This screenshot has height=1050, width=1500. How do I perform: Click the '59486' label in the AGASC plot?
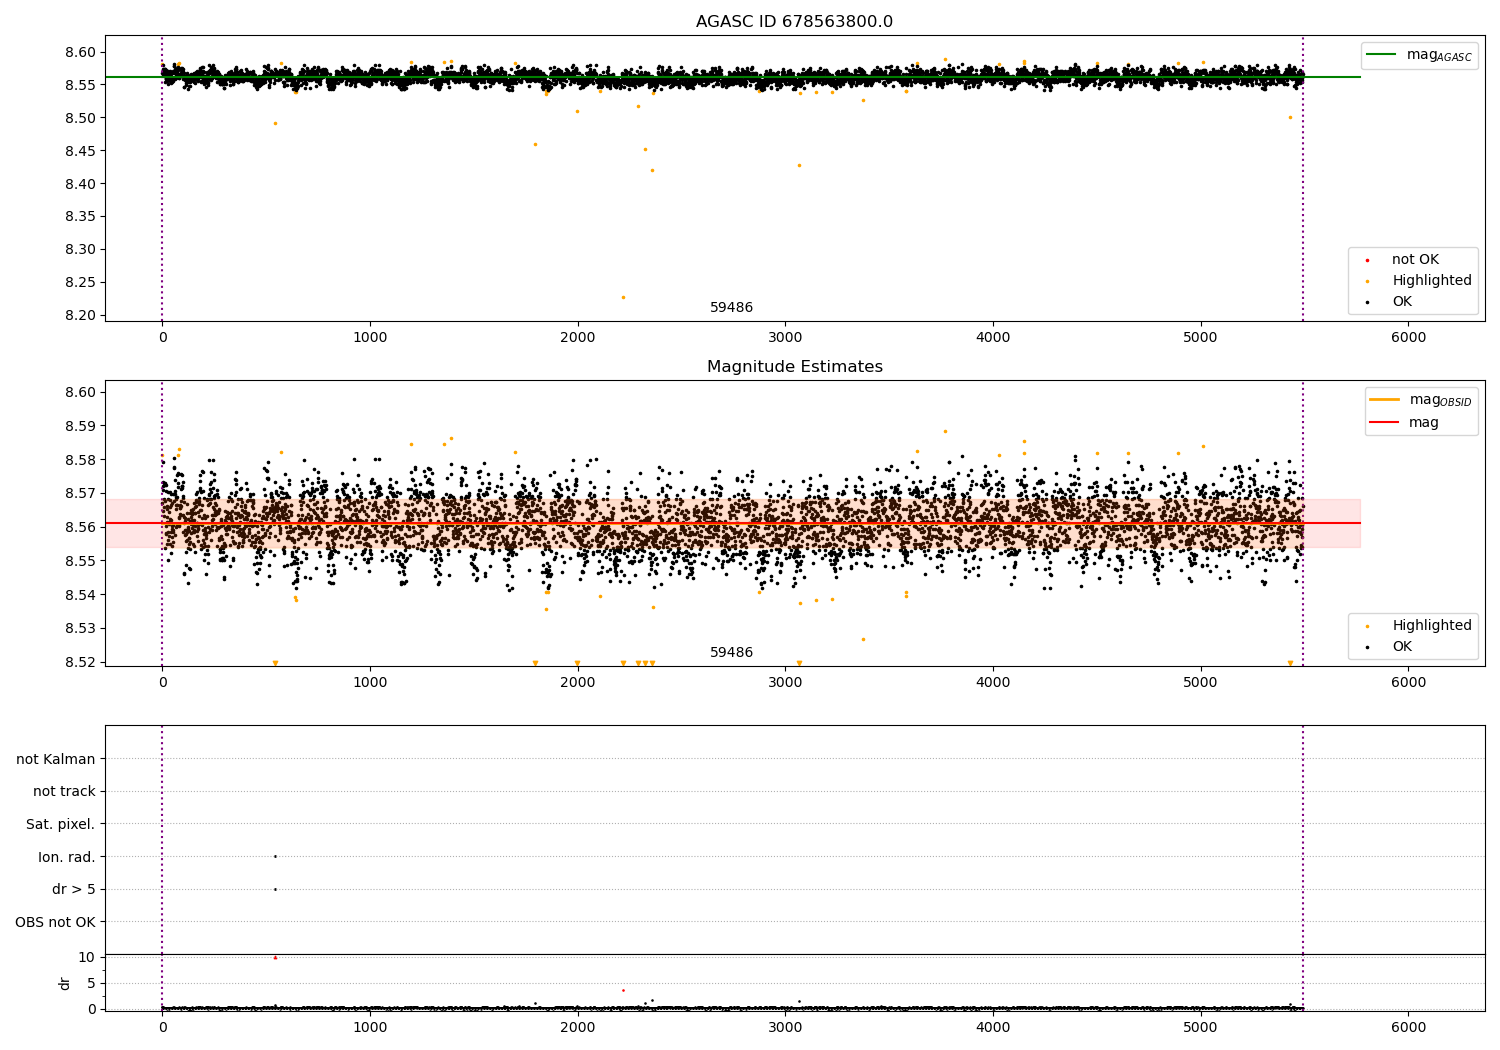point(731,308)
